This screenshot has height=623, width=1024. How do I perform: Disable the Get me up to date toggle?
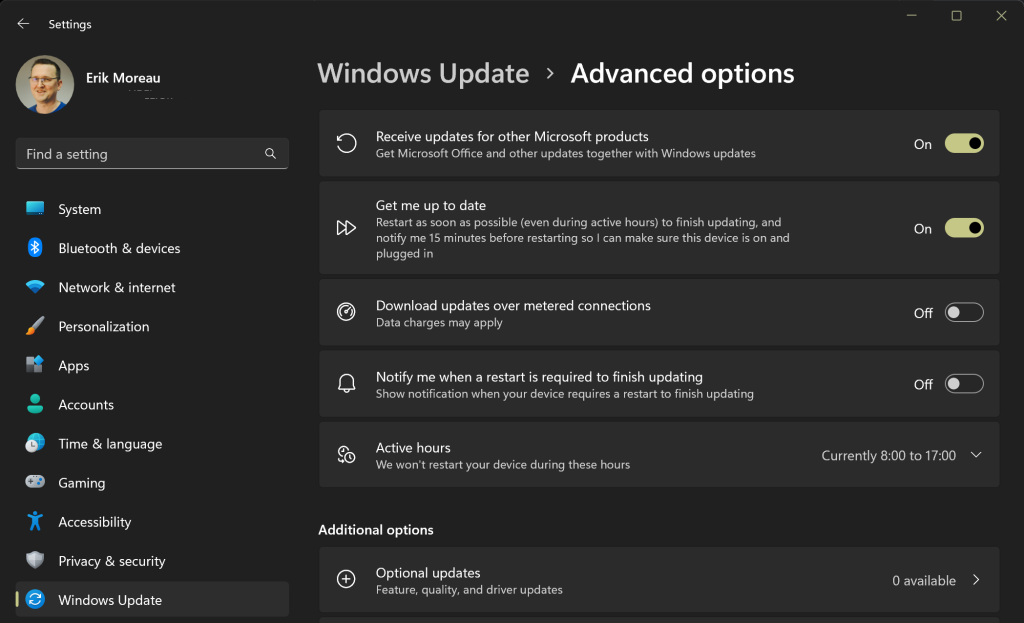click(x=964, y=228)
